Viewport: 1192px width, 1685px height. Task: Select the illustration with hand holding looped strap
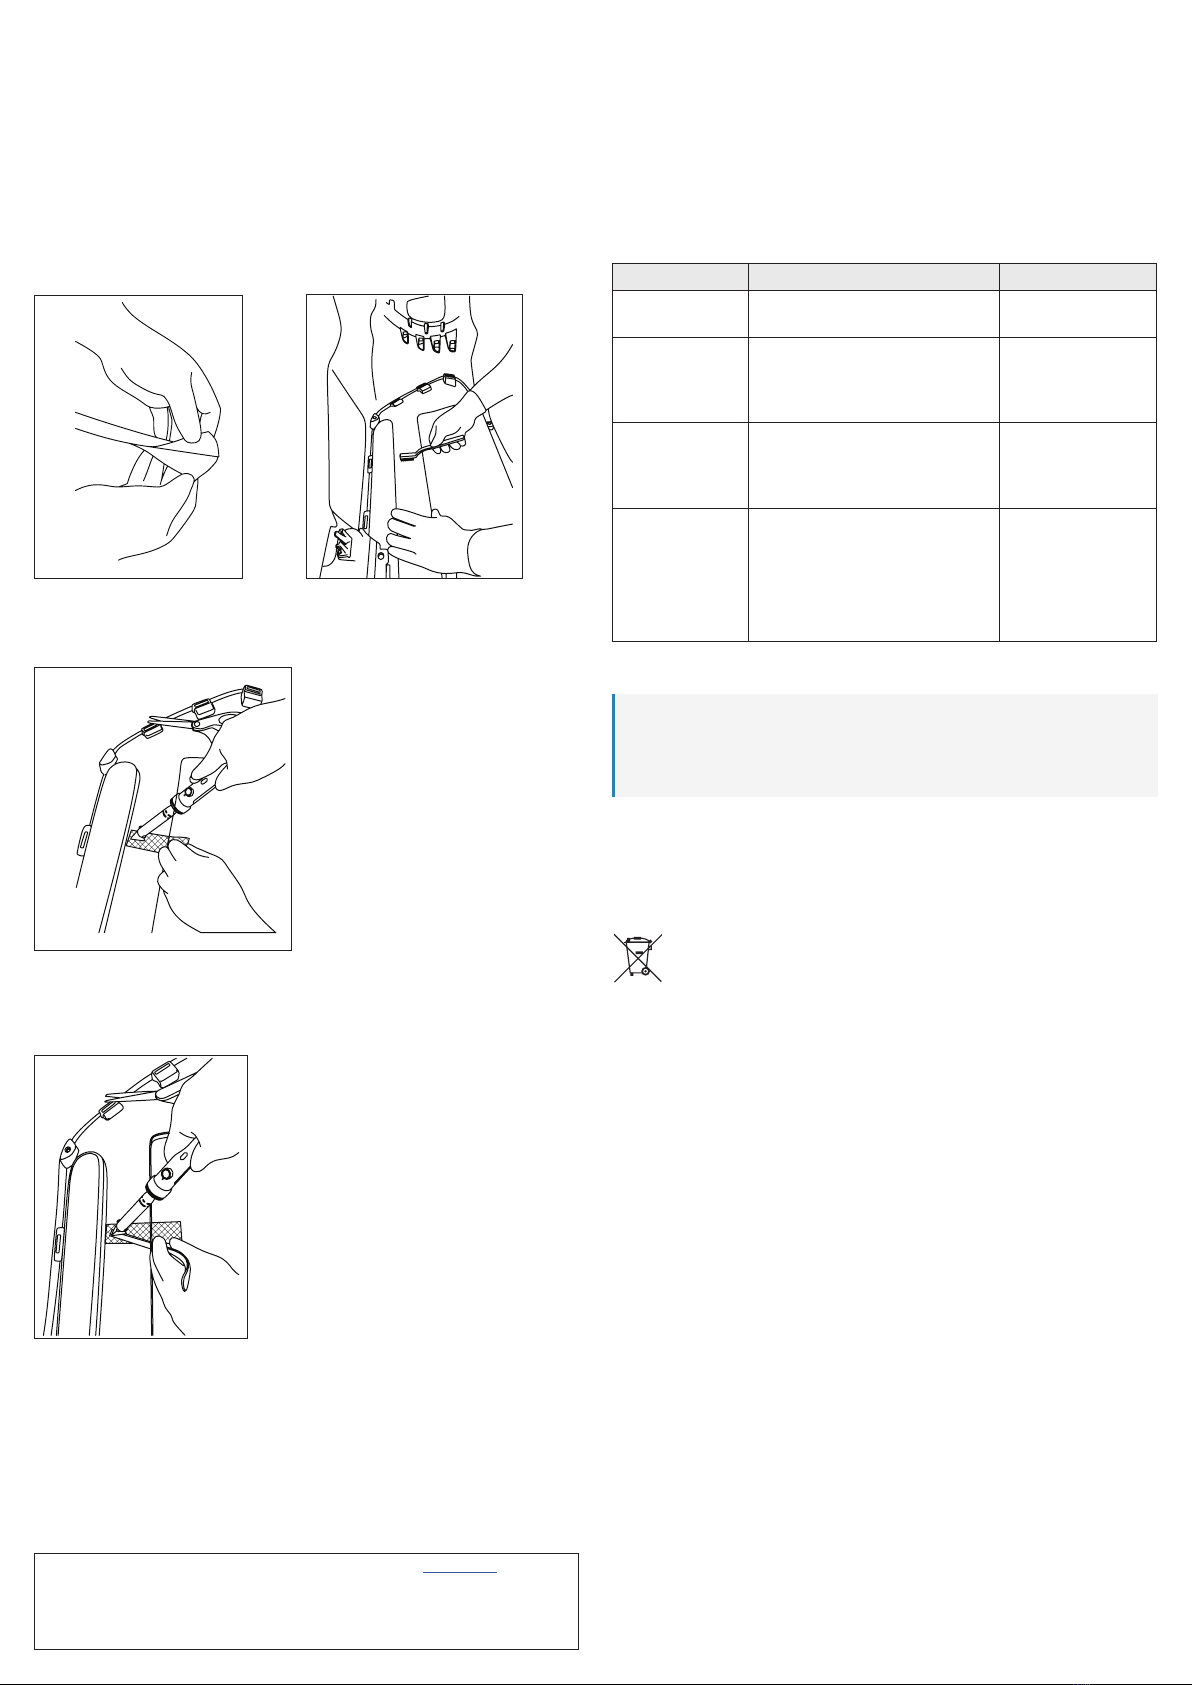(141, 1196)
